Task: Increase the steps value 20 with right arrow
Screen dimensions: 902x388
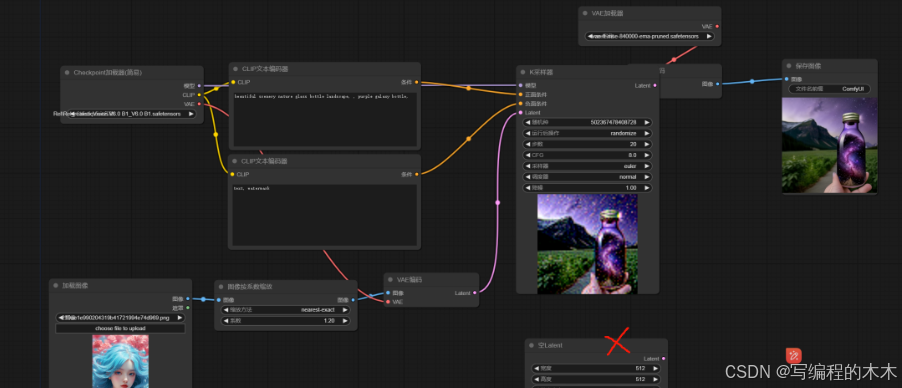Action: [x=647, y=144]
